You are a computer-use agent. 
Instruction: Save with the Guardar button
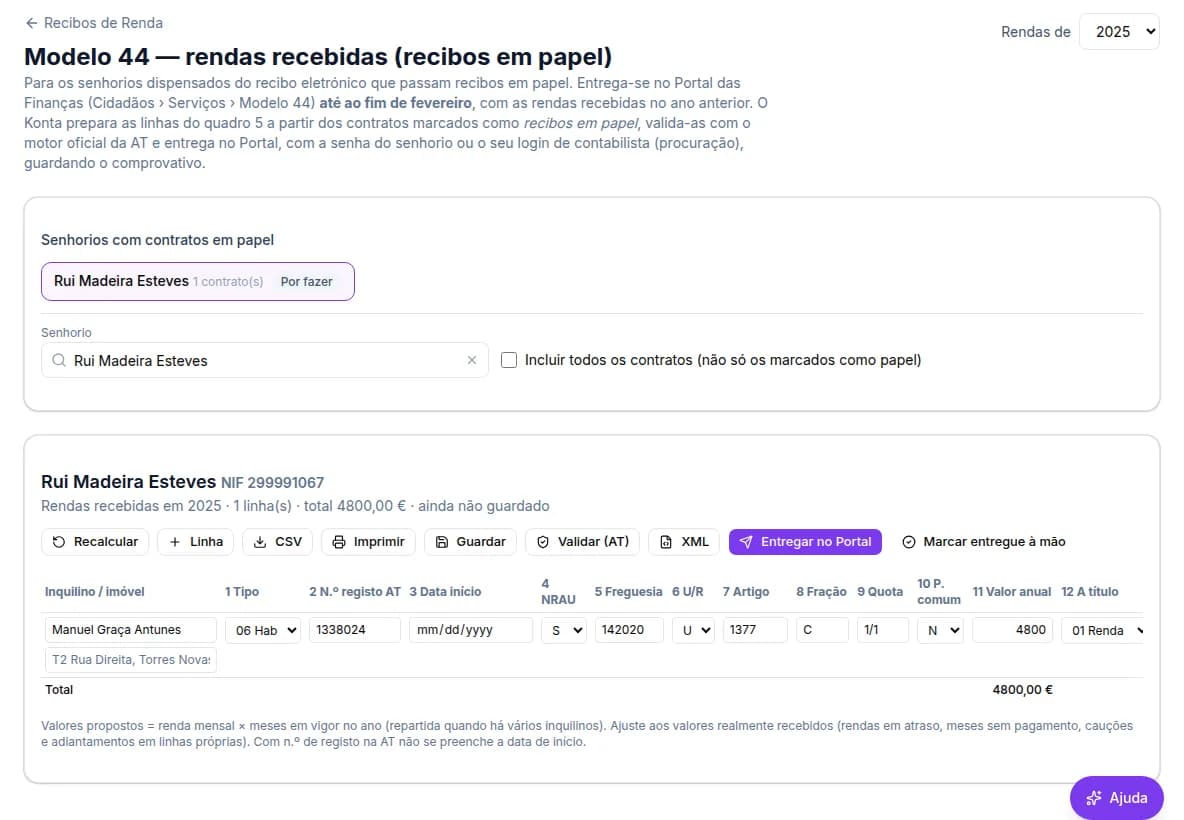tap(470, 542)
